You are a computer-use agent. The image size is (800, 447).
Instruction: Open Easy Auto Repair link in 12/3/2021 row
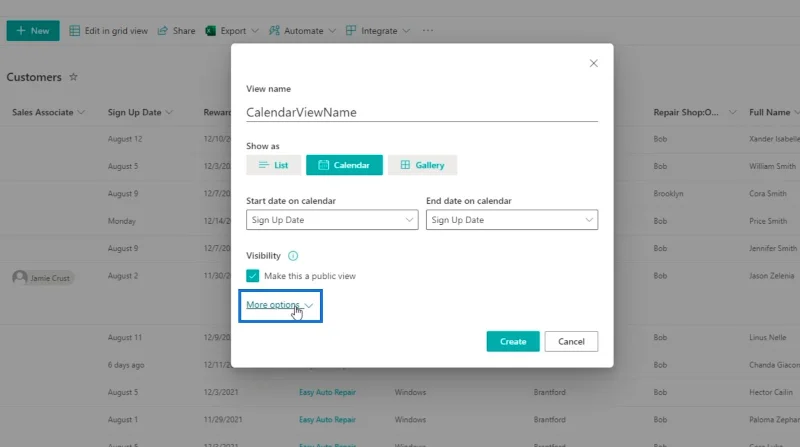[327, 392]
